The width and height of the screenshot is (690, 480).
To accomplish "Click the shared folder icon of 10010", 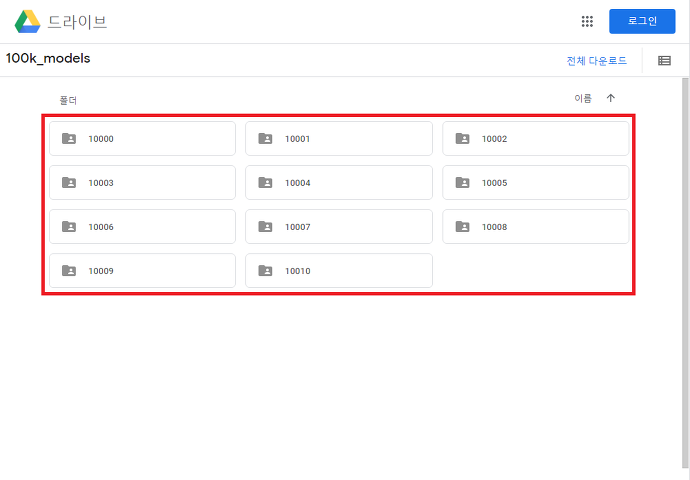I will click(x=265, y=271).
